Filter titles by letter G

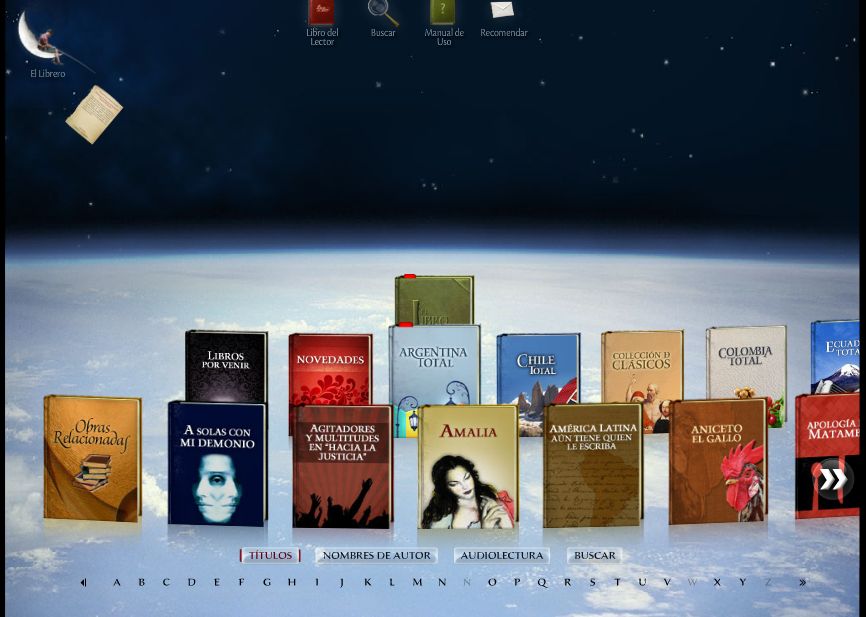(x=267, y=582)
